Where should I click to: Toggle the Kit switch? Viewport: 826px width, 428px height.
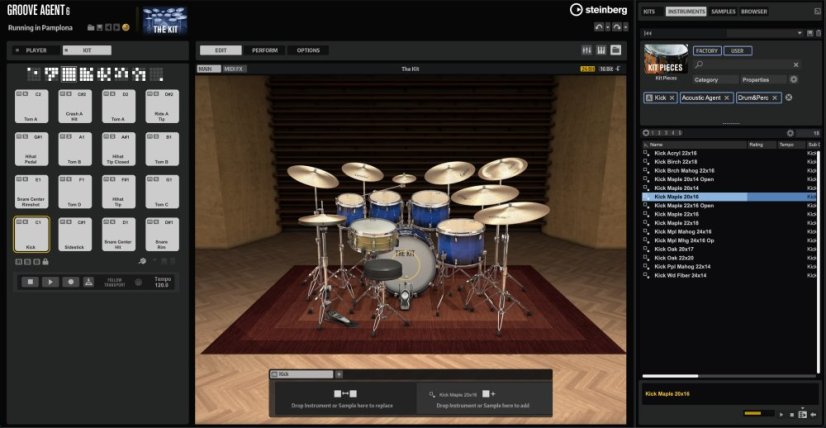66,51
